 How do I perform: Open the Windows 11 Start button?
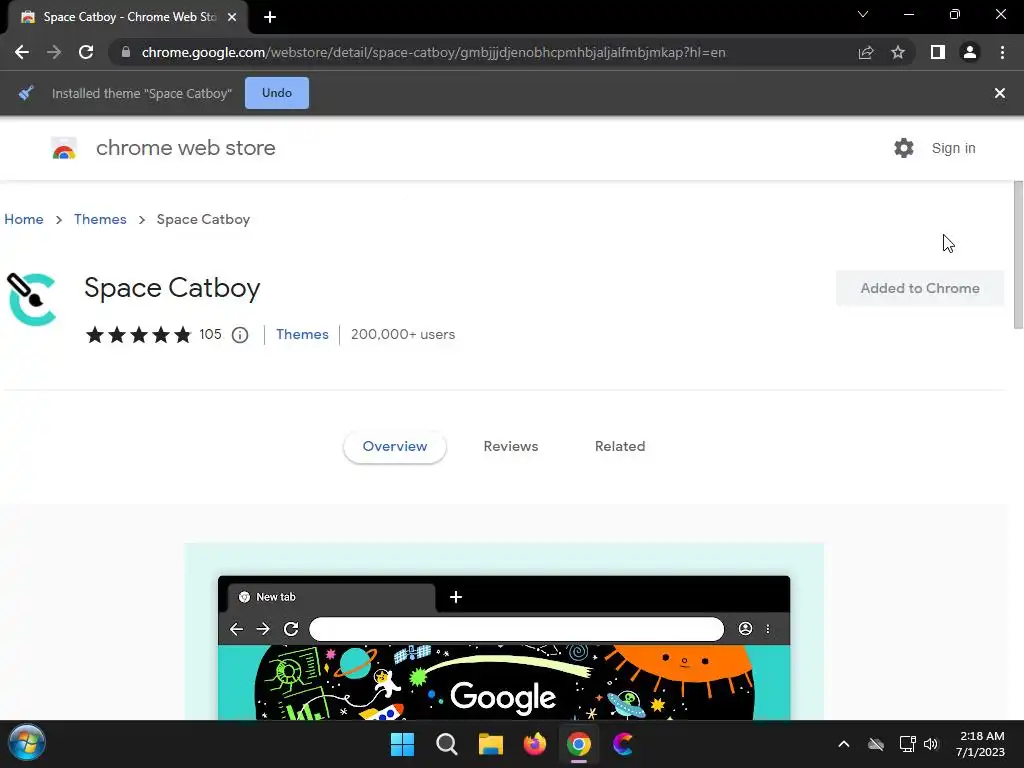pos(402,744)
